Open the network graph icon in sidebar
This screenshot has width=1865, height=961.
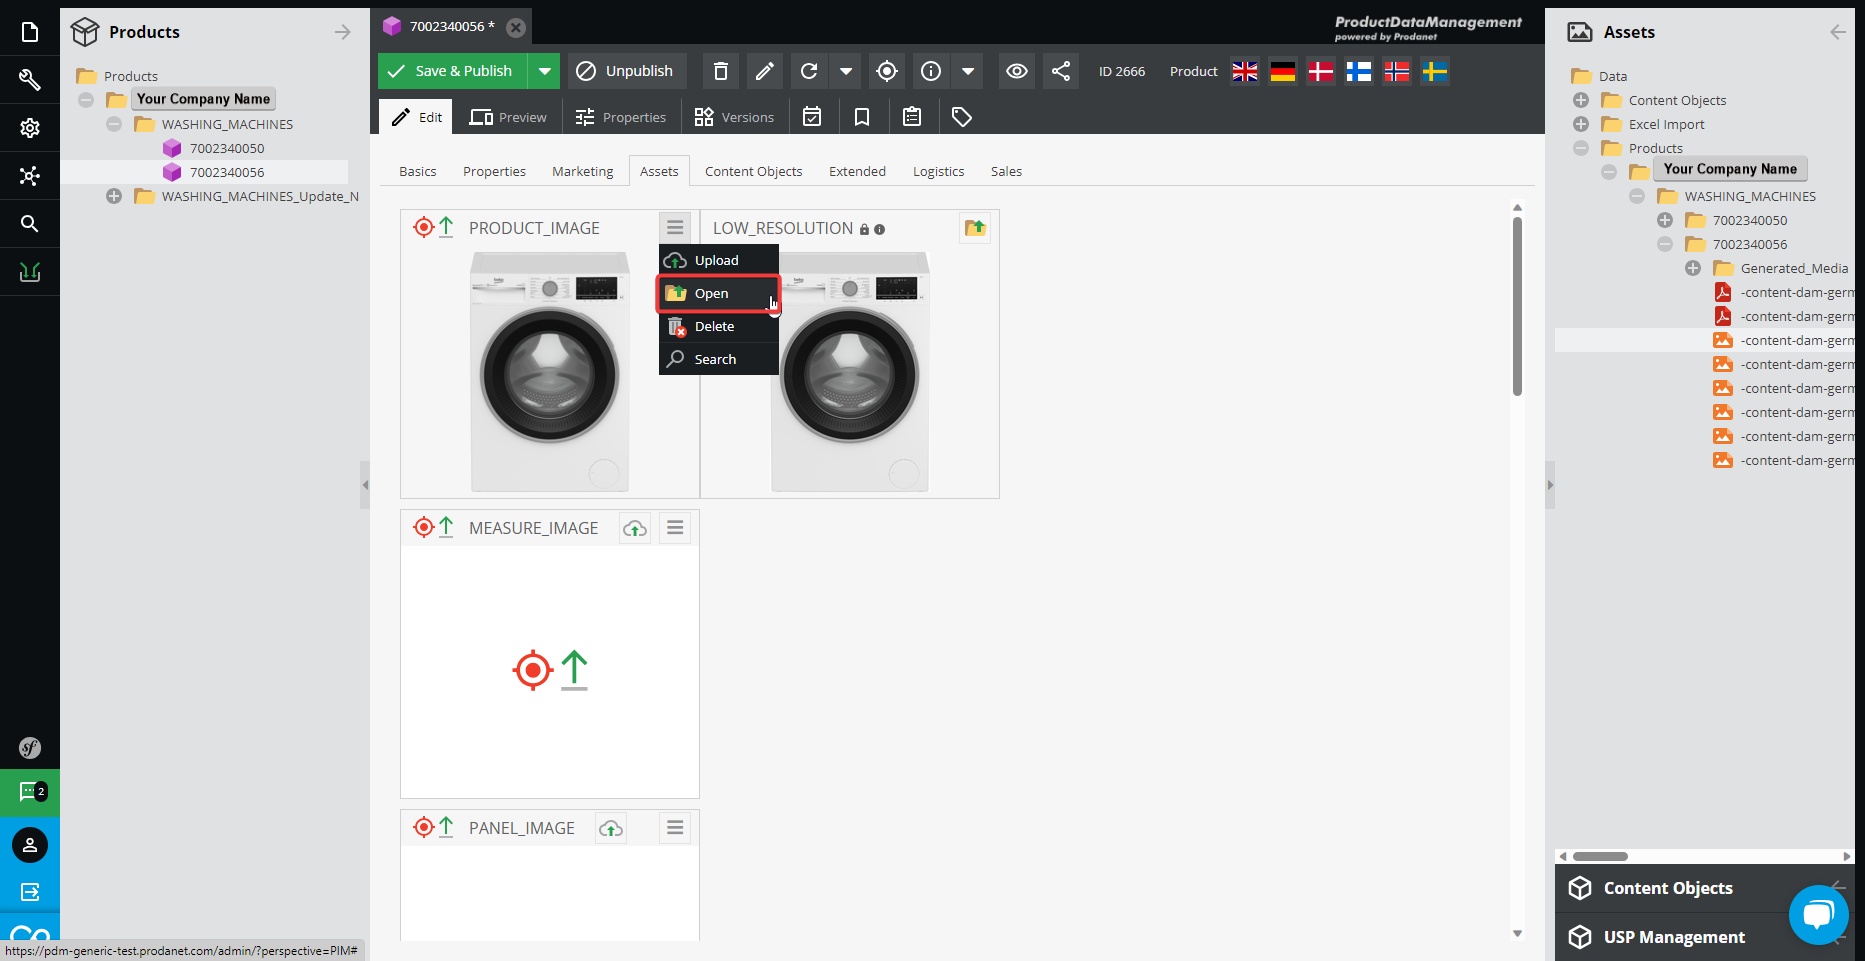tap(30, 176)
